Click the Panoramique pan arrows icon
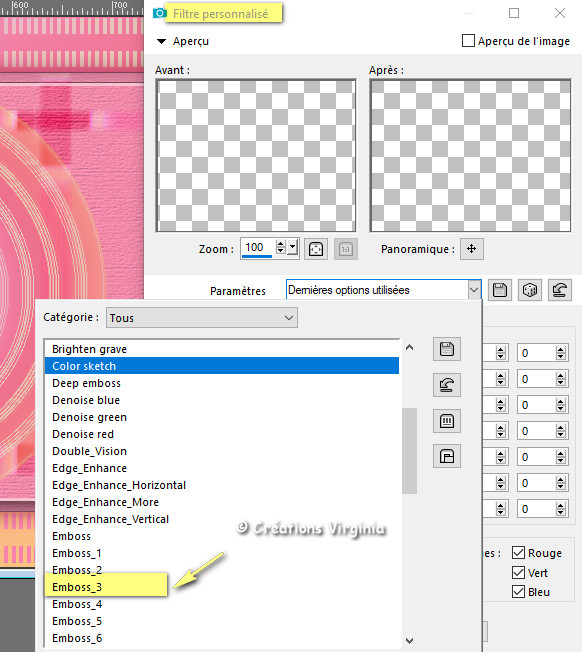 tap(471, 249)
